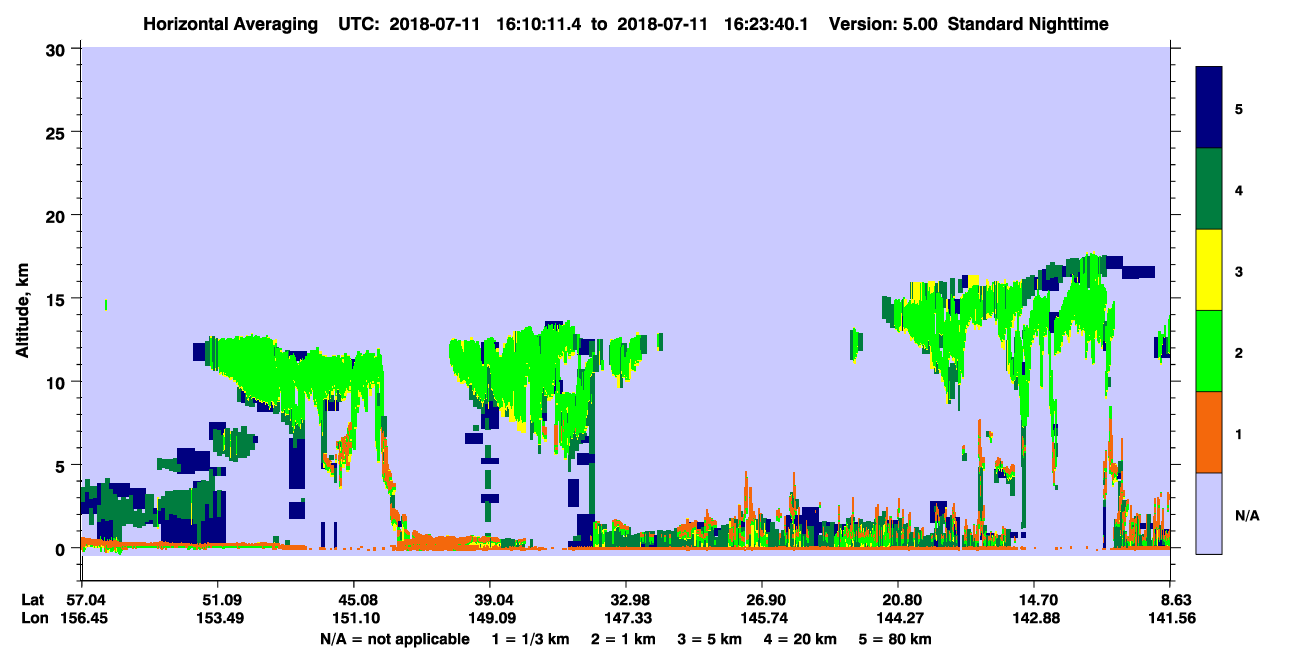Click the lavender N/A color bar segment
This screenshot has height=667, width=1300.
point(1209,513)
